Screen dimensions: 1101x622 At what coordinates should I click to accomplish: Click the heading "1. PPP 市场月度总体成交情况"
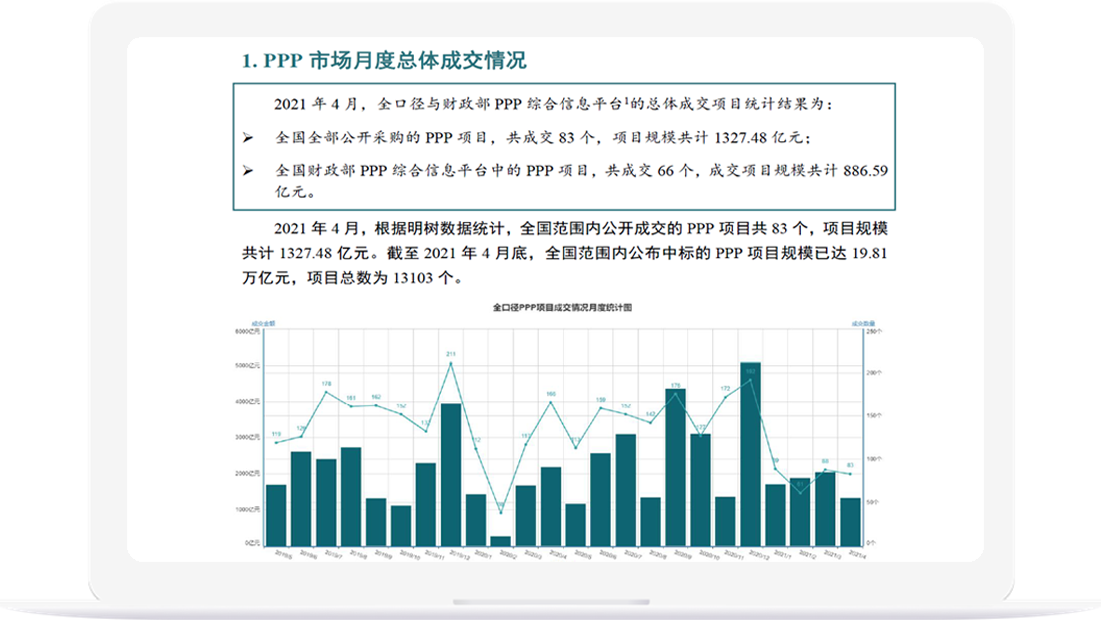pos(383,60)
